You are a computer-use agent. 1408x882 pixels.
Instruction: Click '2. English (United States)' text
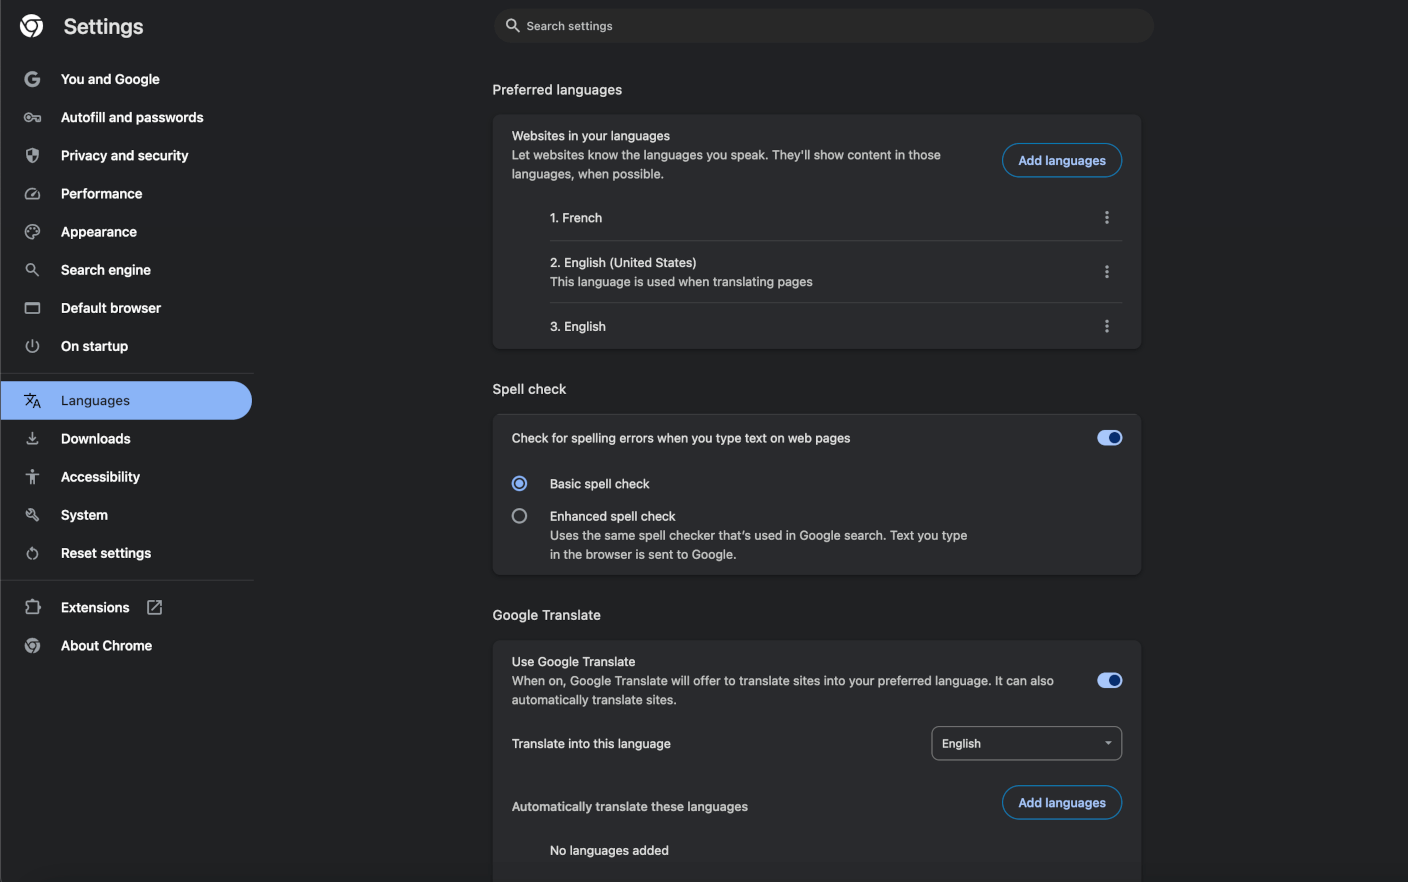coord(623,262)
